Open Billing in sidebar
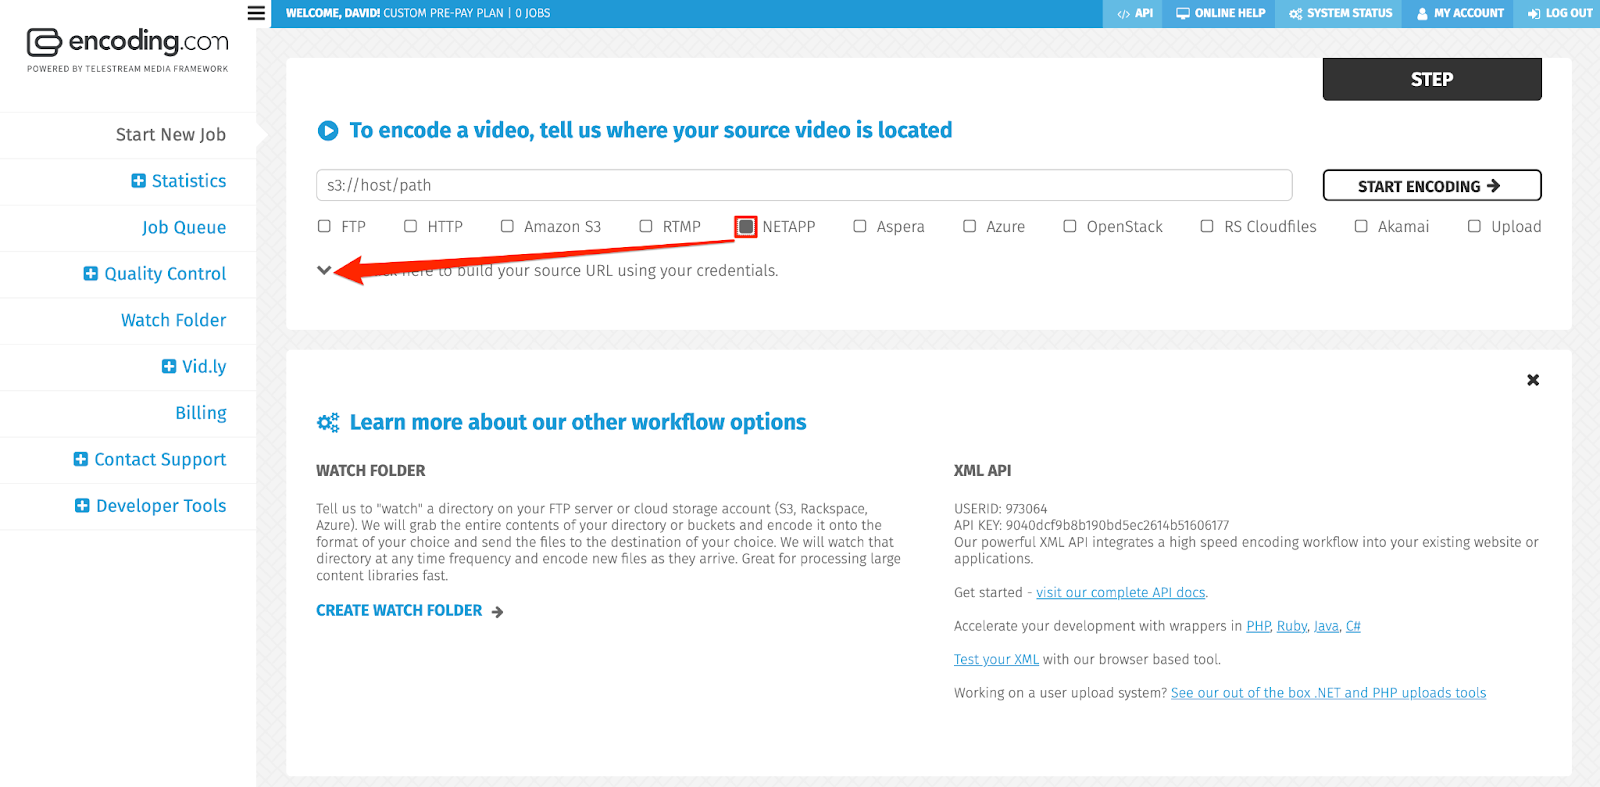This screenshot has height=787, width=1600. (x=201, y=413)
